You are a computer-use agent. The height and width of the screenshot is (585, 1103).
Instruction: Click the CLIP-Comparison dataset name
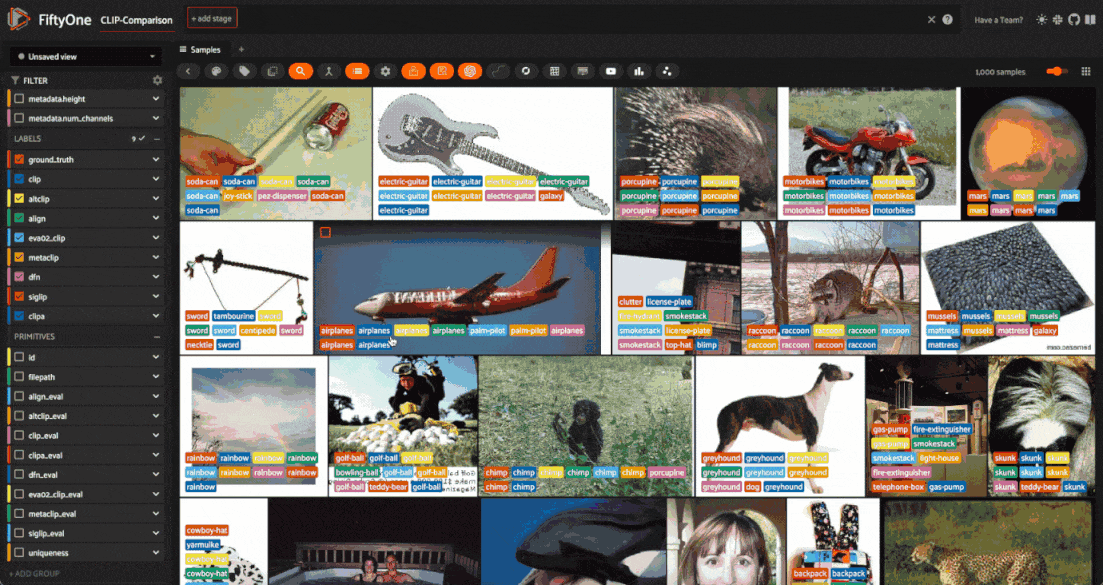[136, 20]
